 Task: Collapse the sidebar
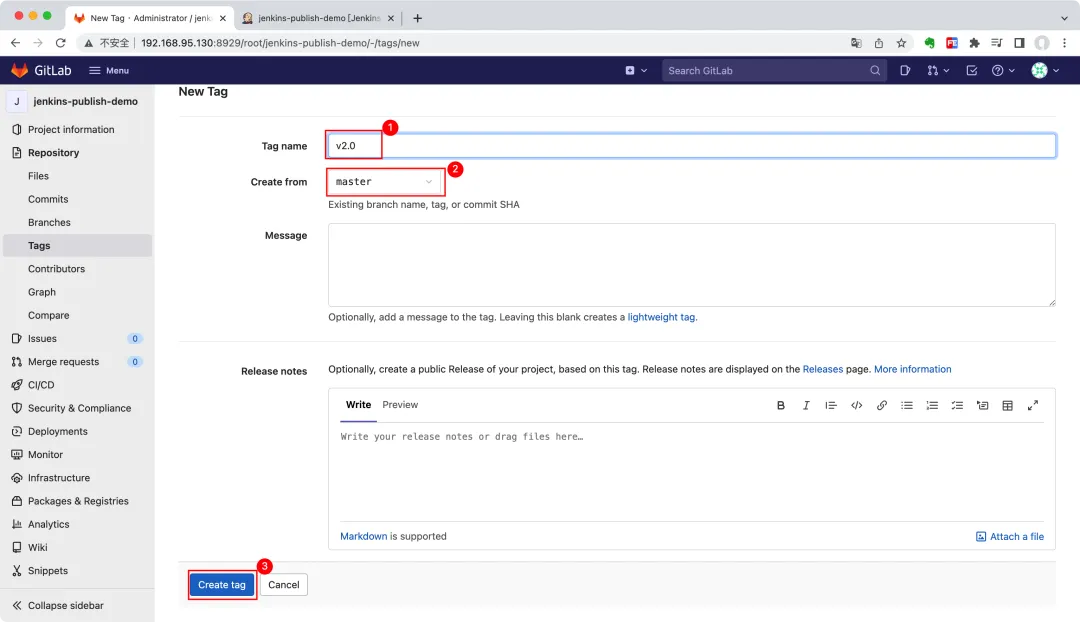[58, 605]
